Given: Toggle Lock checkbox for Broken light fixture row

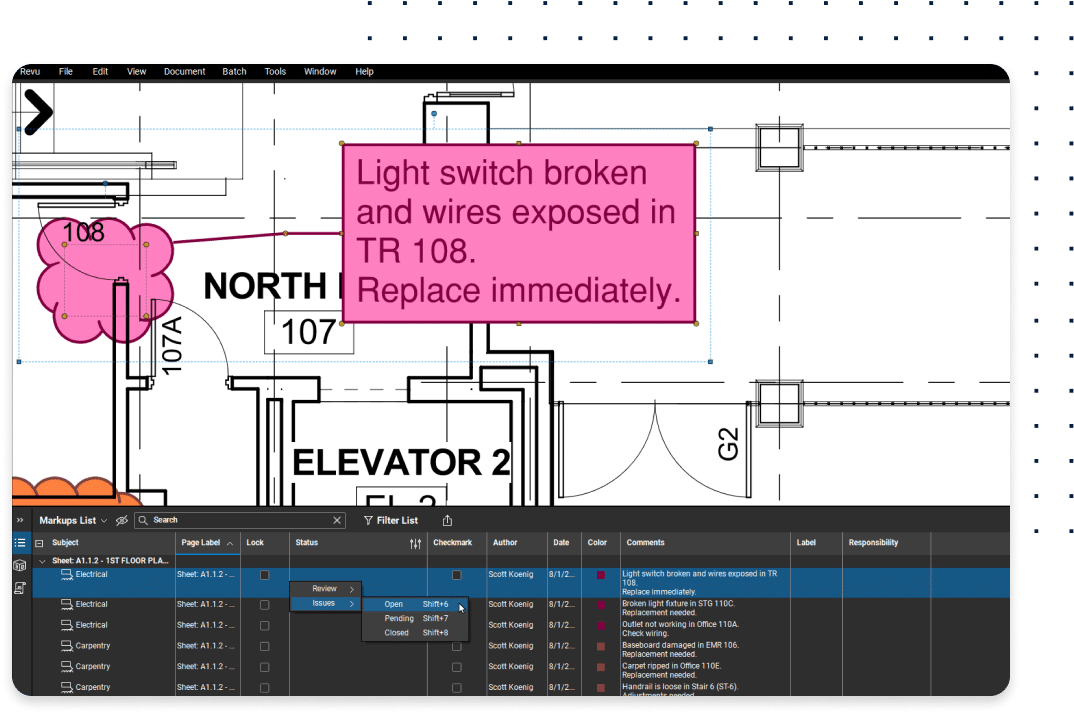Looking at the screenshot, I should coord(264,605).
